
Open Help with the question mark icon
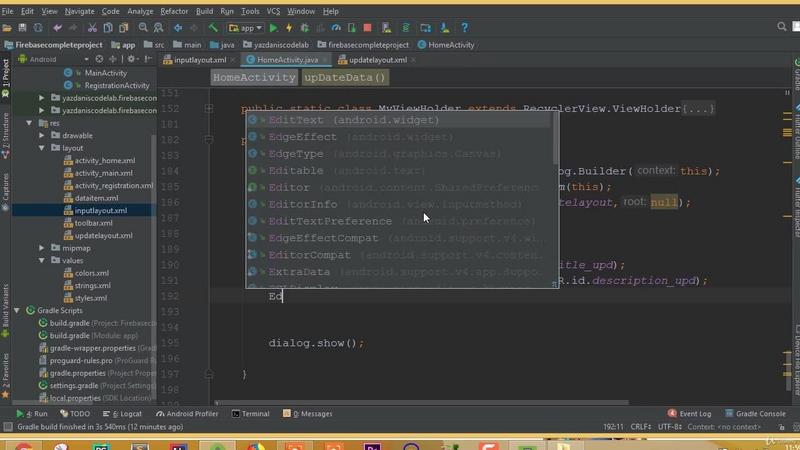point(464,28)
